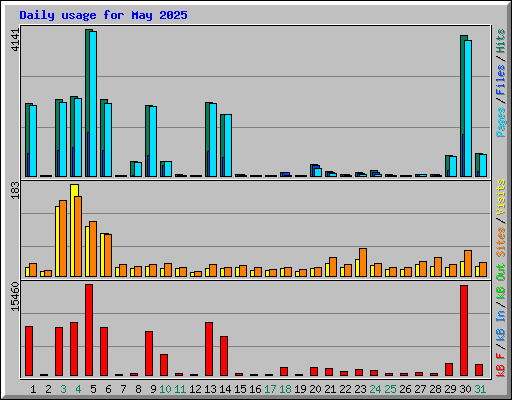
Task: Click the orange sites bar for day 23
Action: [x=363, y=262]
